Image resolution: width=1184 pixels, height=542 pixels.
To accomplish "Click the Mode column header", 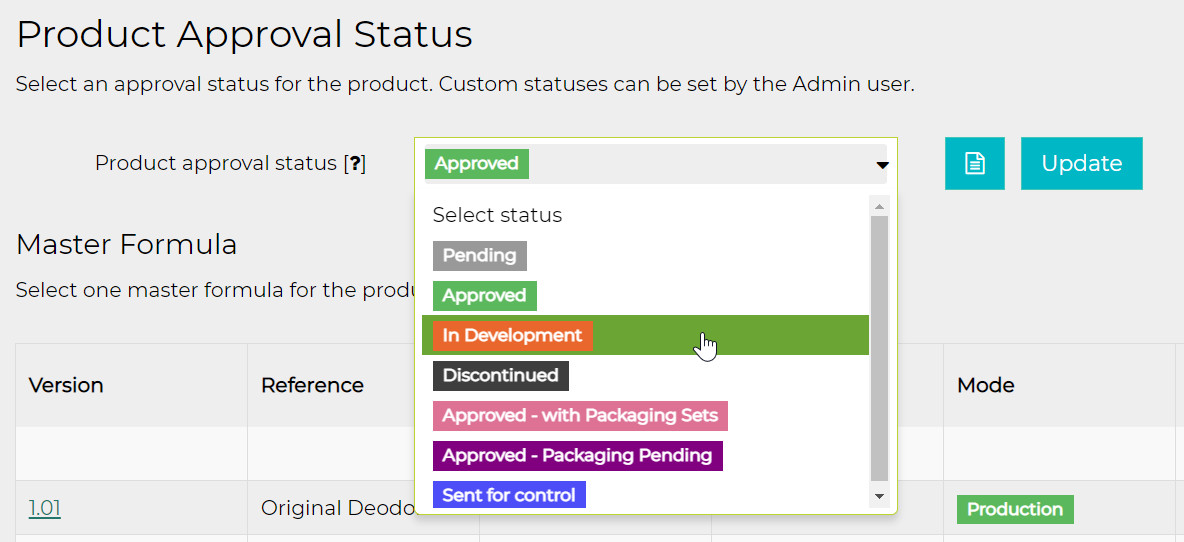I will click(986, 385).
